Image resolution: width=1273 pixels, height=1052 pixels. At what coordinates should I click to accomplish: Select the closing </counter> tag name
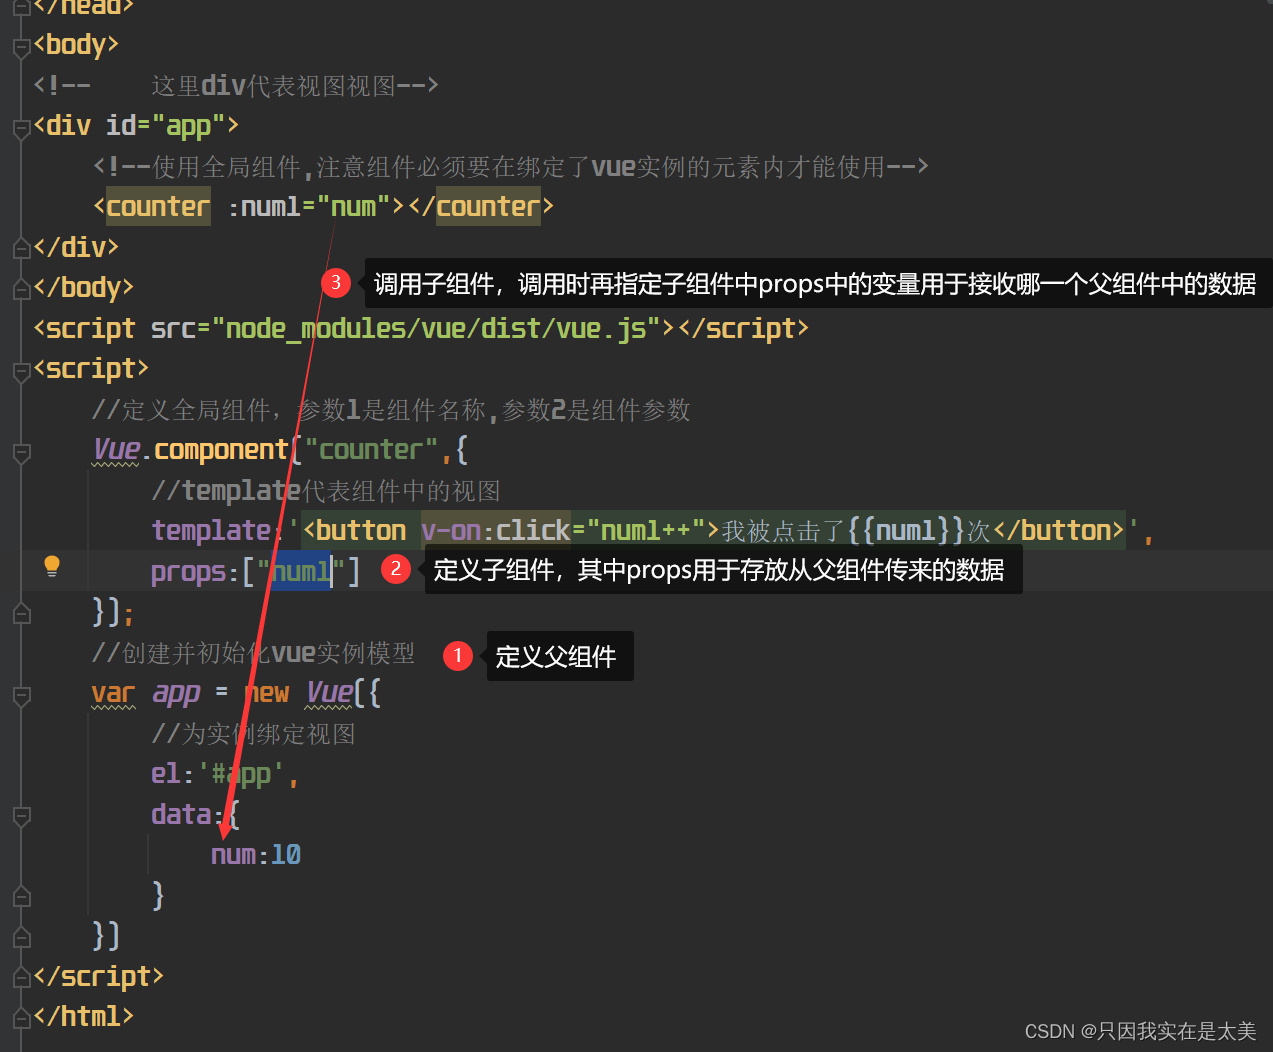488,207
